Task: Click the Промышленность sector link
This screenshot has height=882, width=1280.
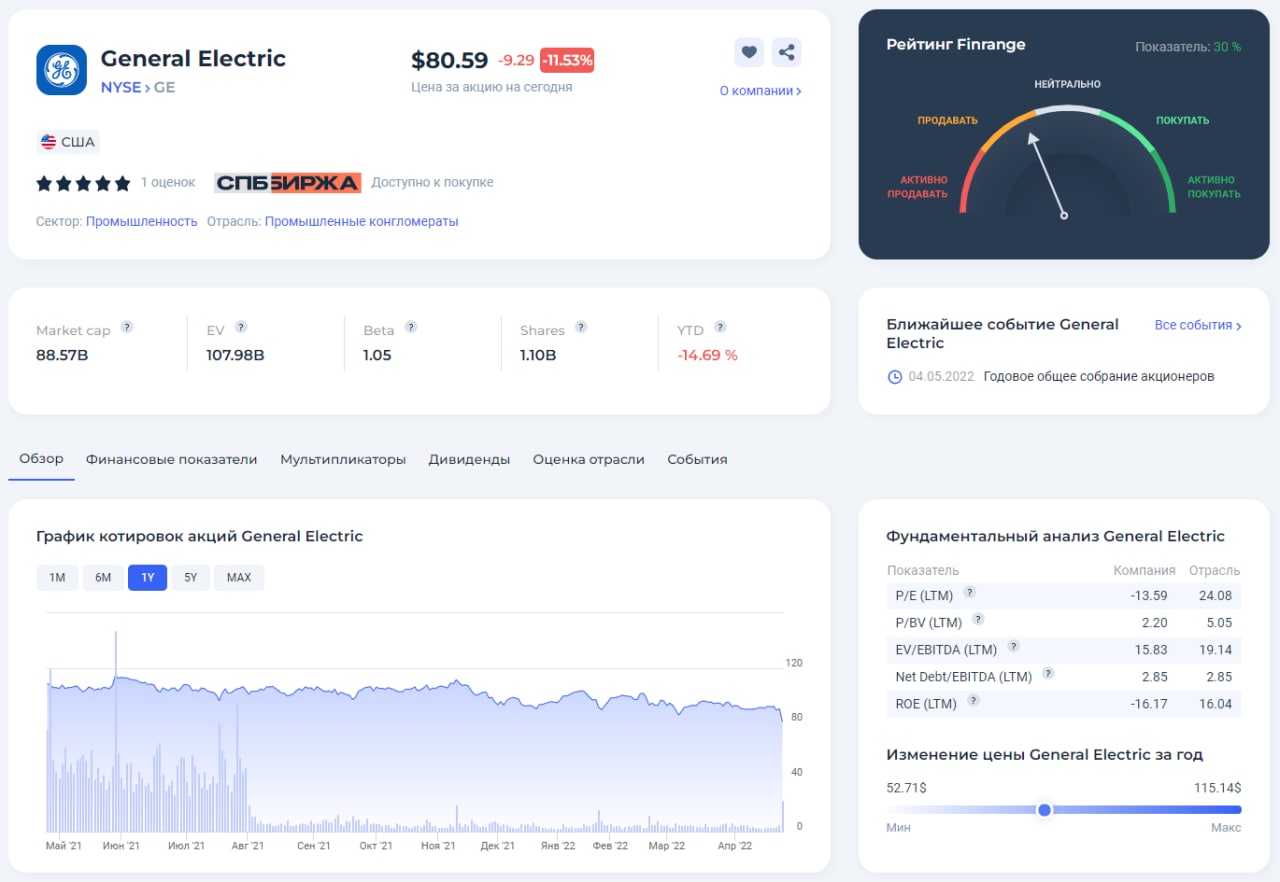Action: click(141, 221)
